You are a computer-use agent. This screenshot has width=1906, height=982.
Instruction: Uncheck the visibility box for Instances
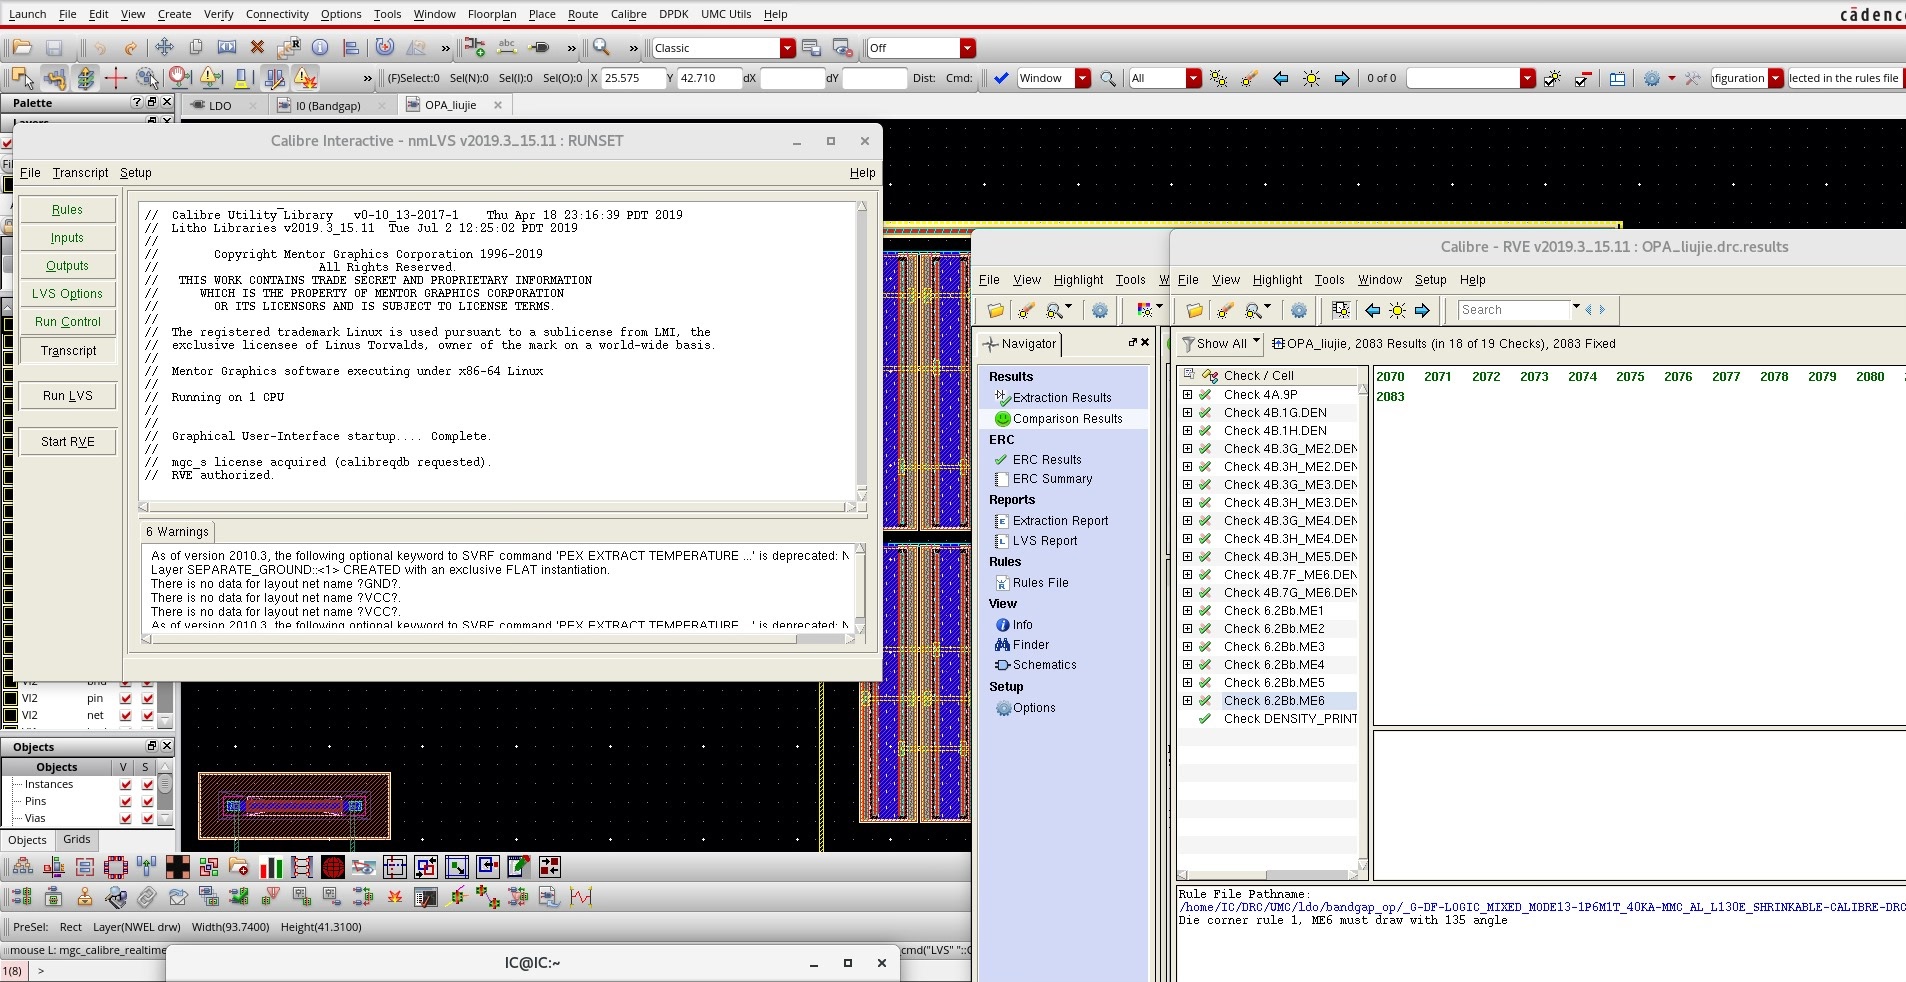point(126,784)
